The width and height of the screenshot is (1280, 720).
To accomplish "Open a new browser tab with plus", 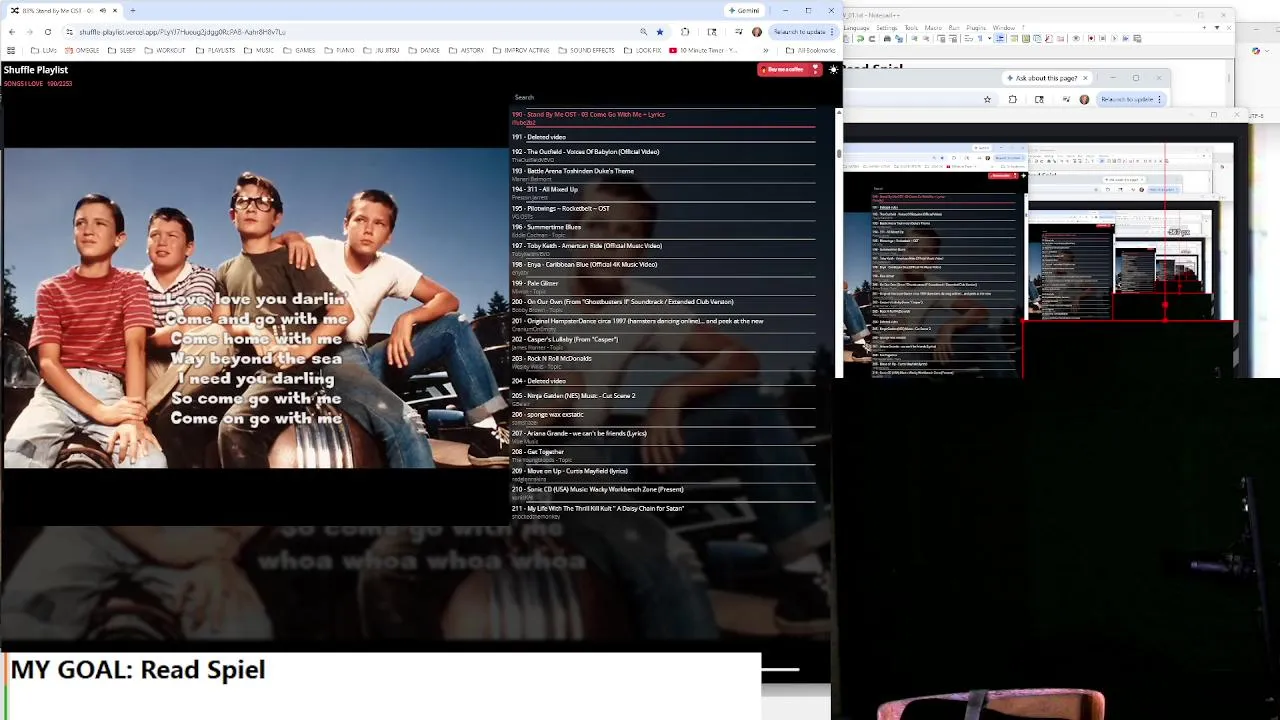I will pyautogui.click(x=132, y=11).
